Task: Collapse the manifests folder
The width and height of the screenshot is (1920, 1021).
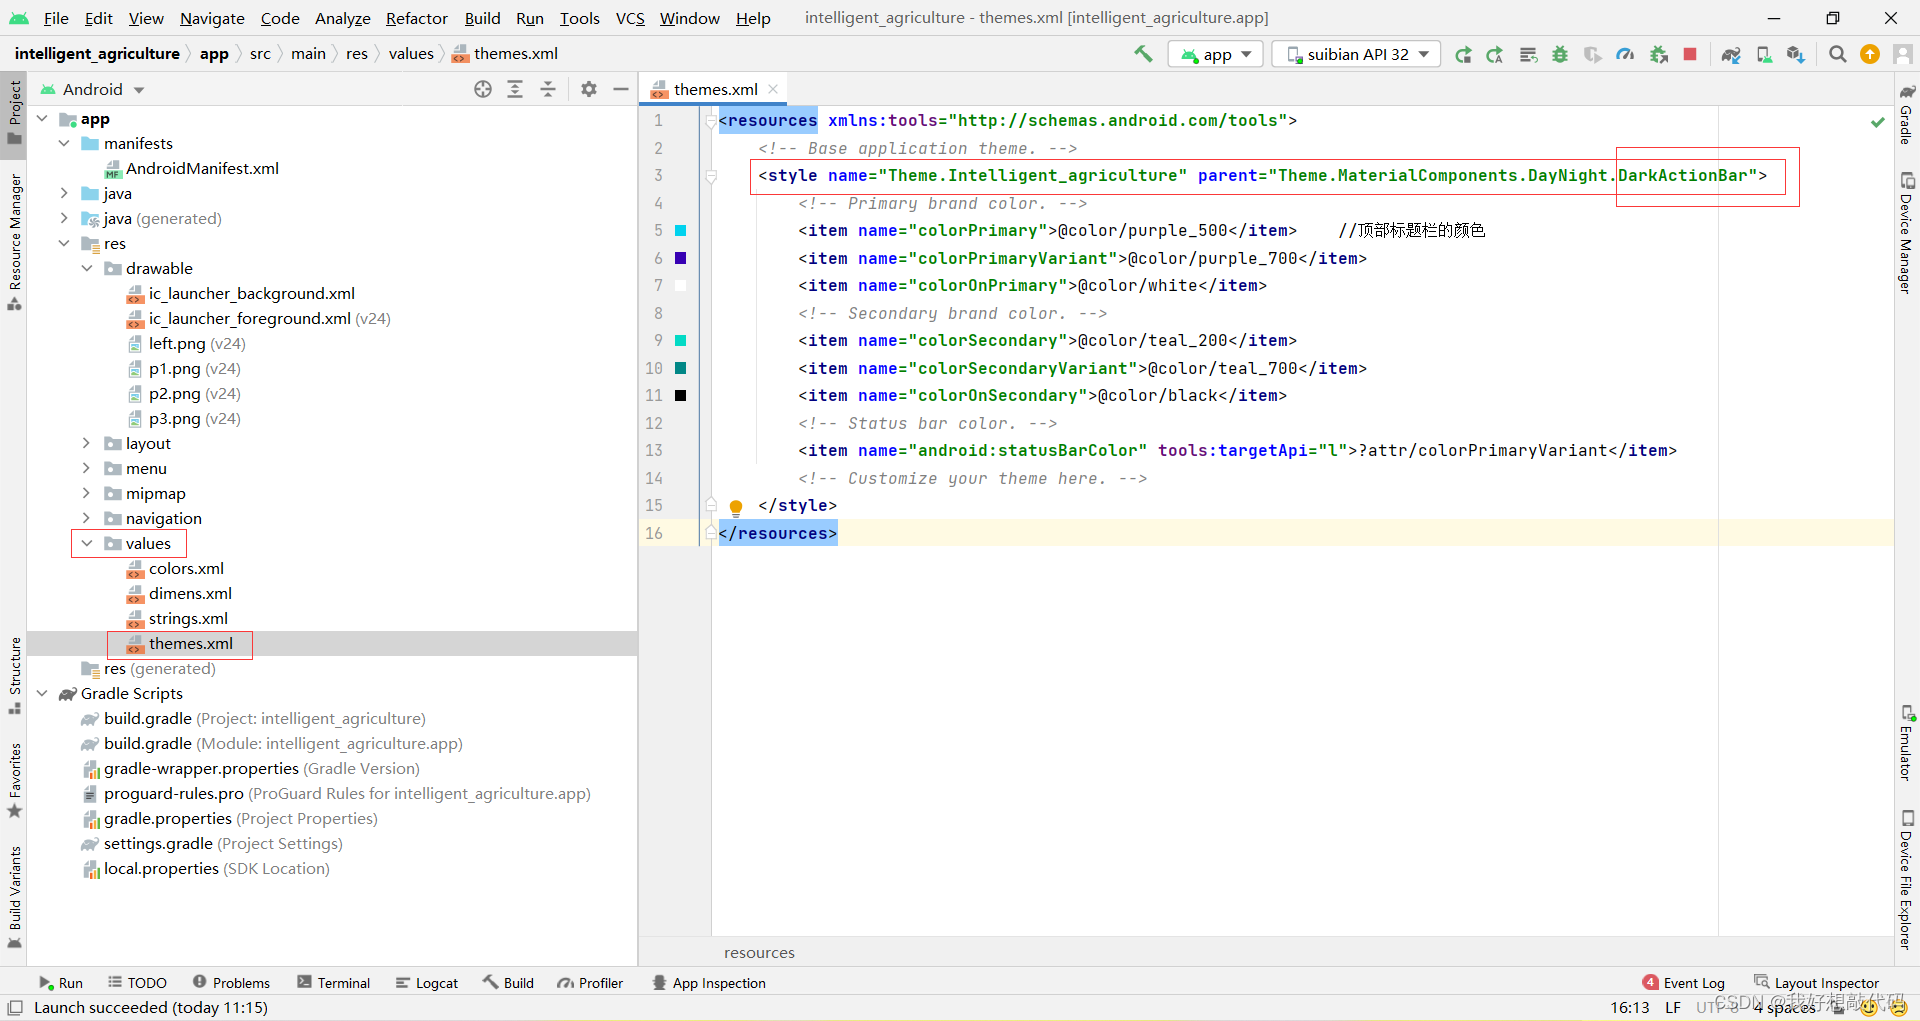Action: [64, 143]
